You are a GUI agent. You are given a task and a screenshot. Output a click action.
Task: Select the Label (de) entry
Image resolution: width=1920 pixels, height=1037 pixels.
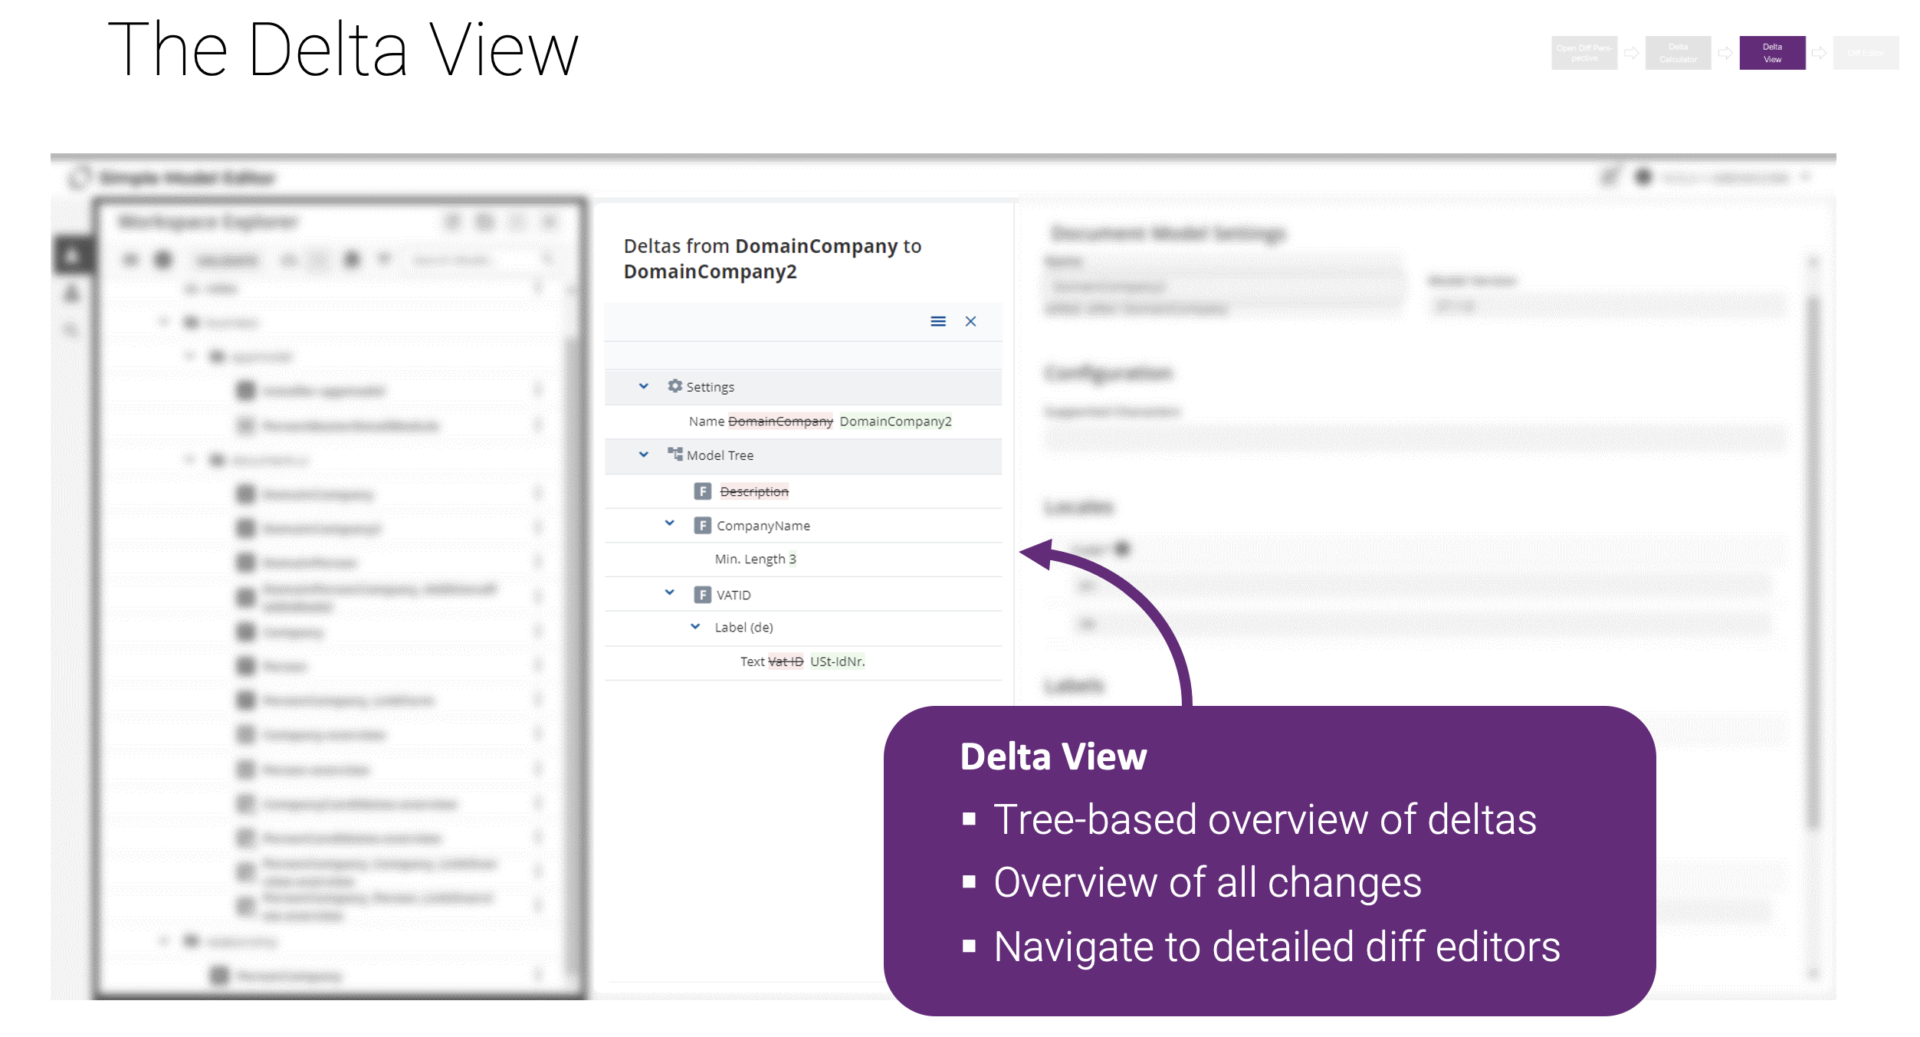click(x=744, y=627)
